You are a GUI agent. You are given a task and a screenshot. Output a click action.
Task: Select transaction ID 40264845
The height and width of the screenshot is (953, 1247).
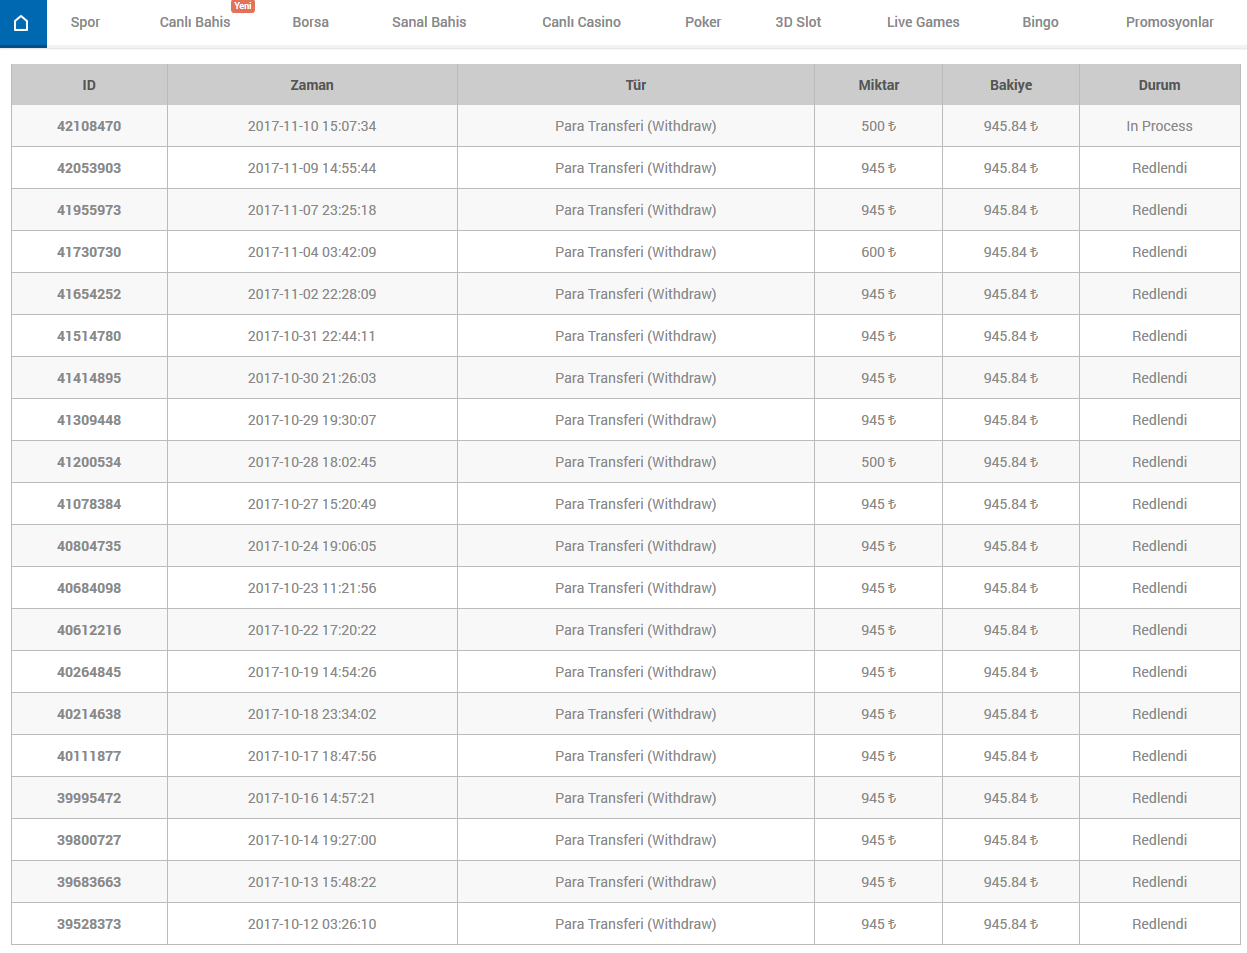(x=89, y=672)
